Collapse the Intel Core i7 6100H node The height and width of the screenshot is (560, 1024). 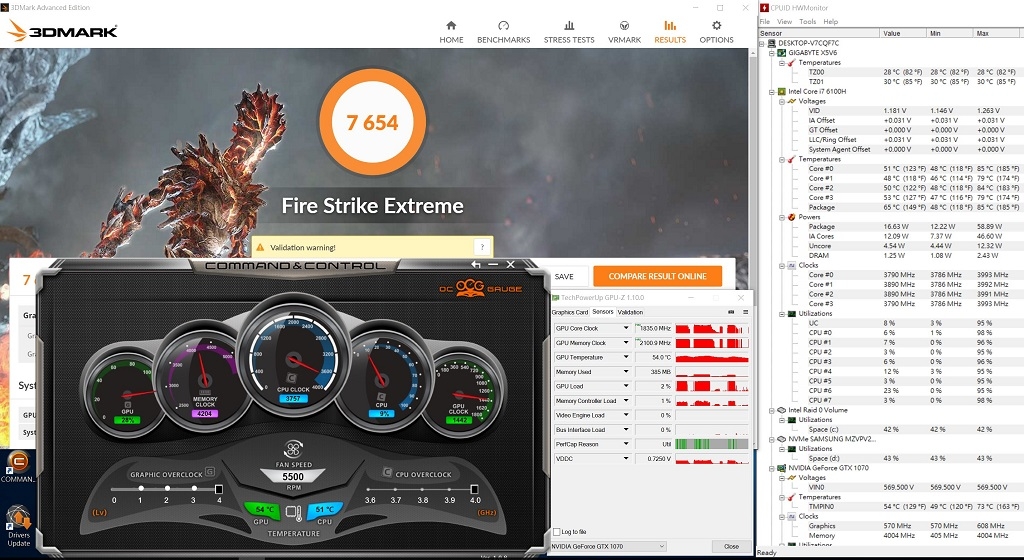click(x=772, y=91)
